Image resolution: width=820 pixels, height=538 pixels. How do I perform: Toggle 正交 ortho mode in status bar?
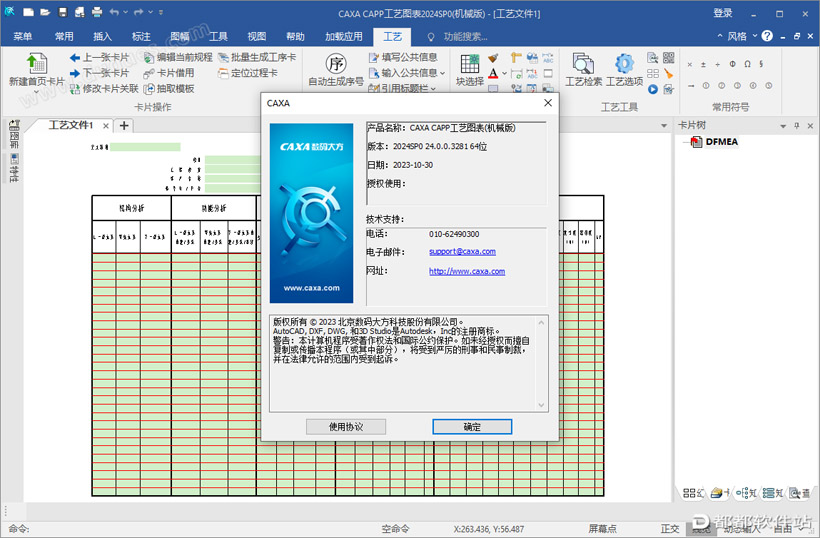[670, 529]
